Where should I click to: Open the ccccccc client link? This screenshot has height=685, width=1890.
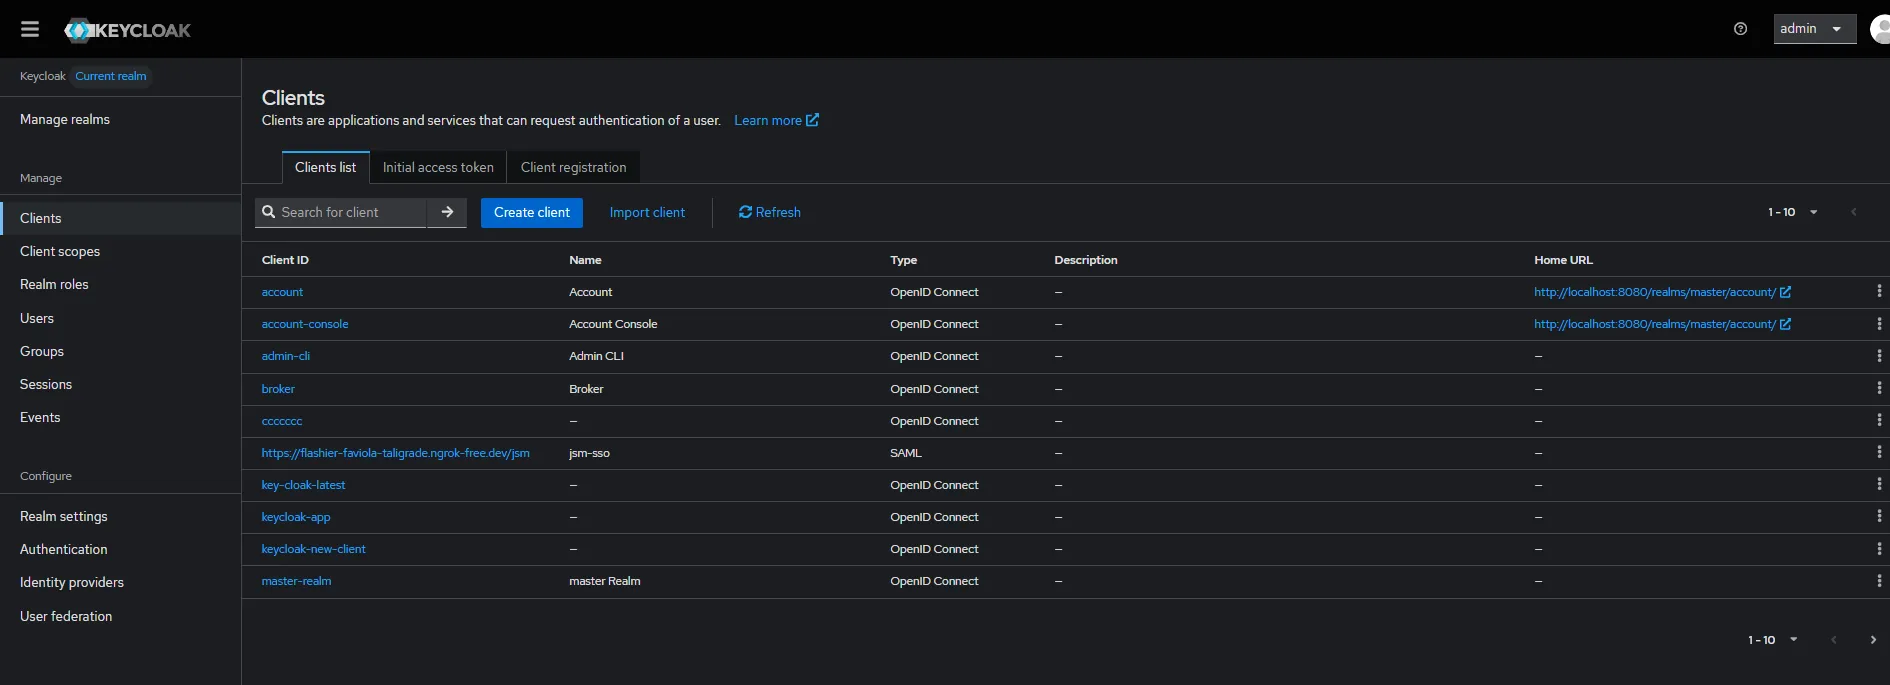(282, 421)
